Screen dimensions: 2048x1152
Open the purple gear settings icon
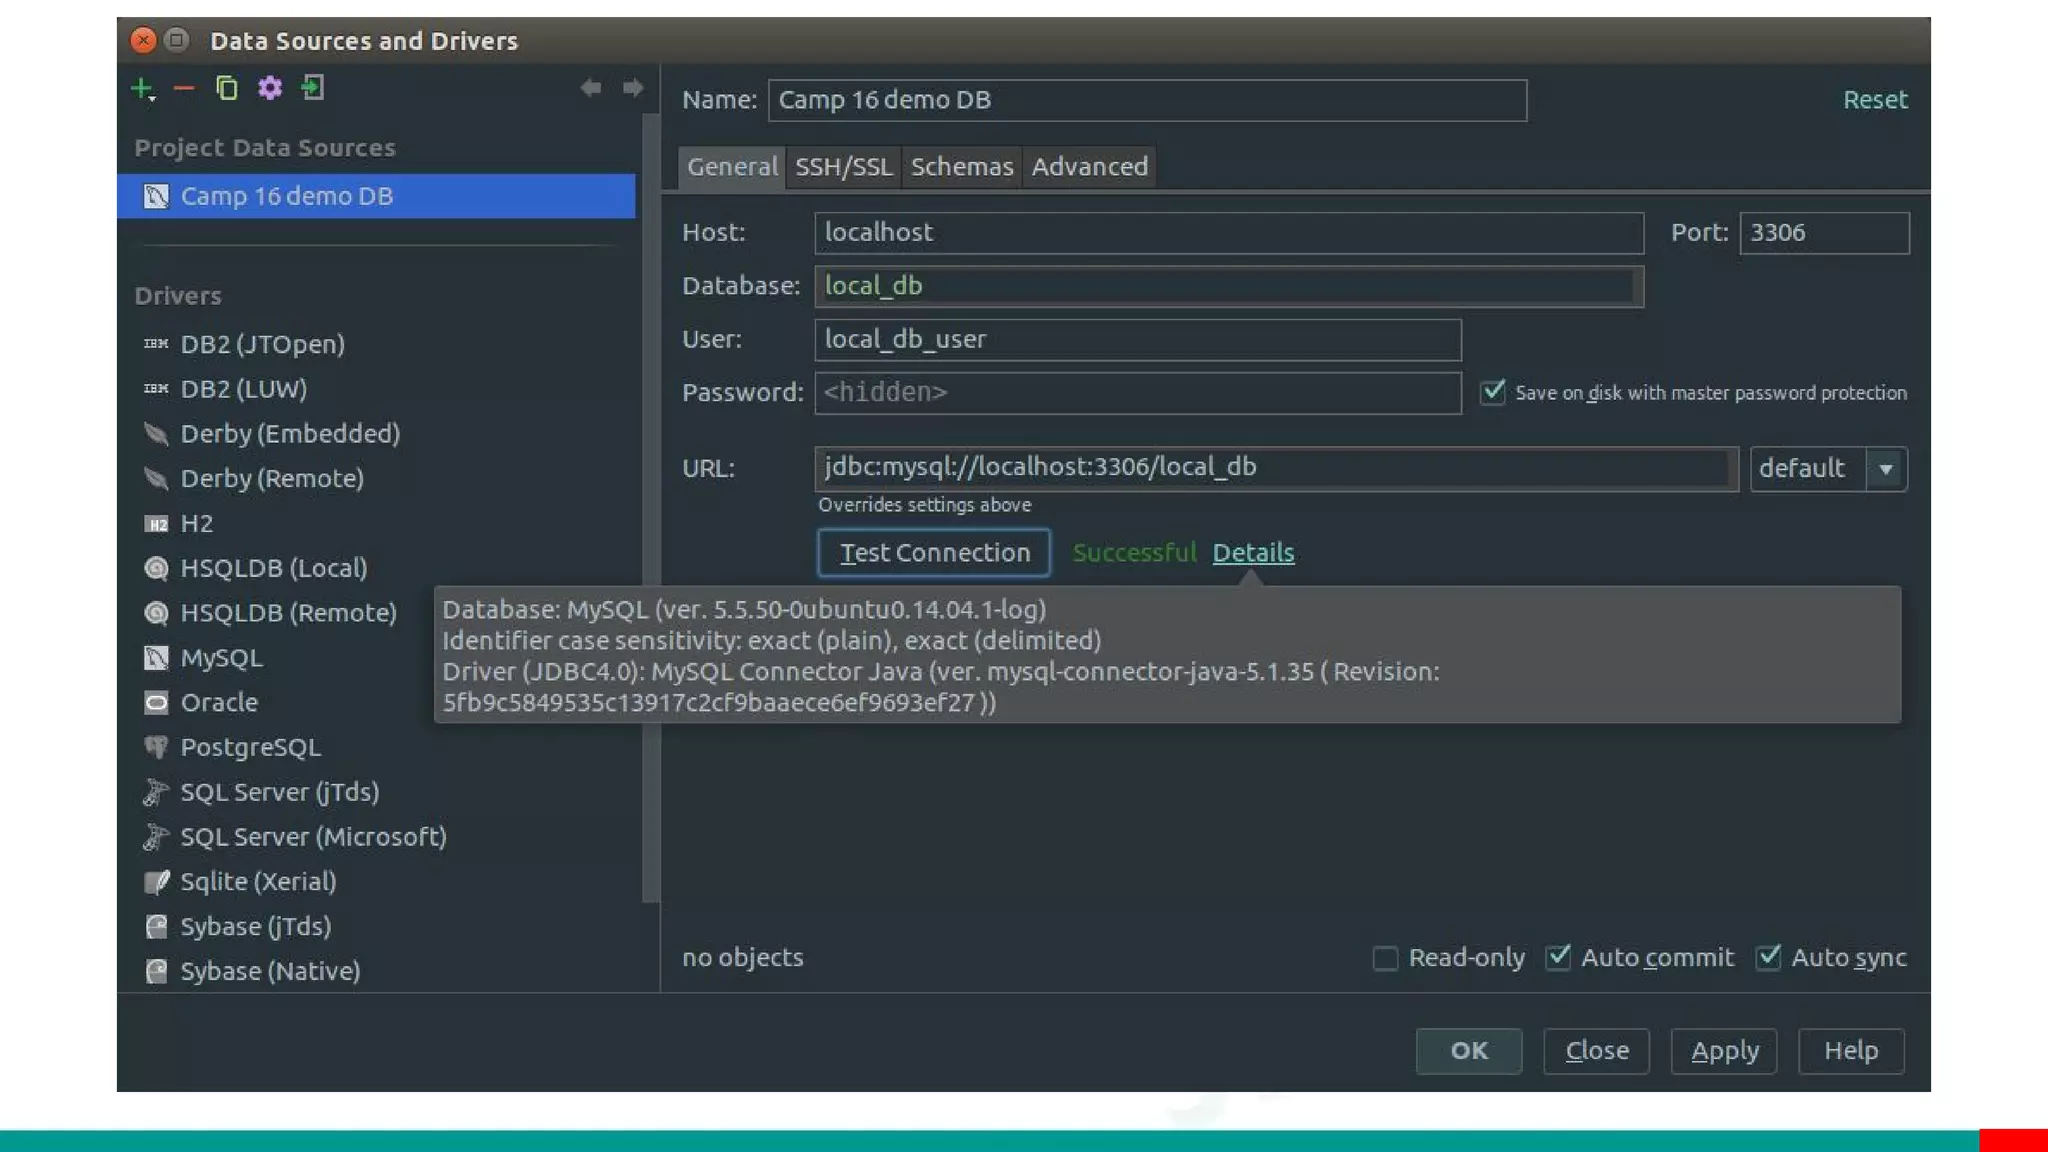pos(270,88)
